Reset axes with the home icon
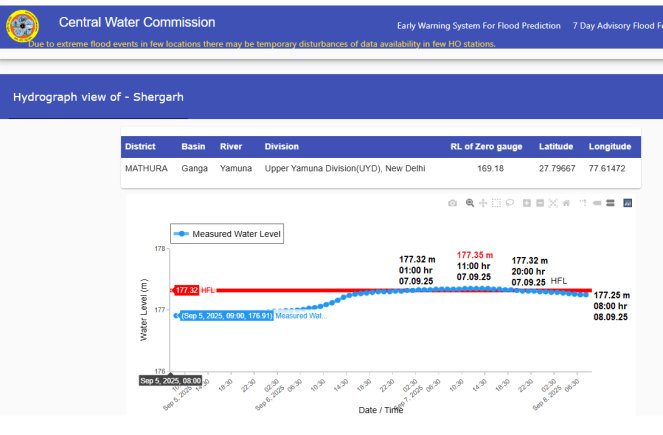 pos(567,203)
